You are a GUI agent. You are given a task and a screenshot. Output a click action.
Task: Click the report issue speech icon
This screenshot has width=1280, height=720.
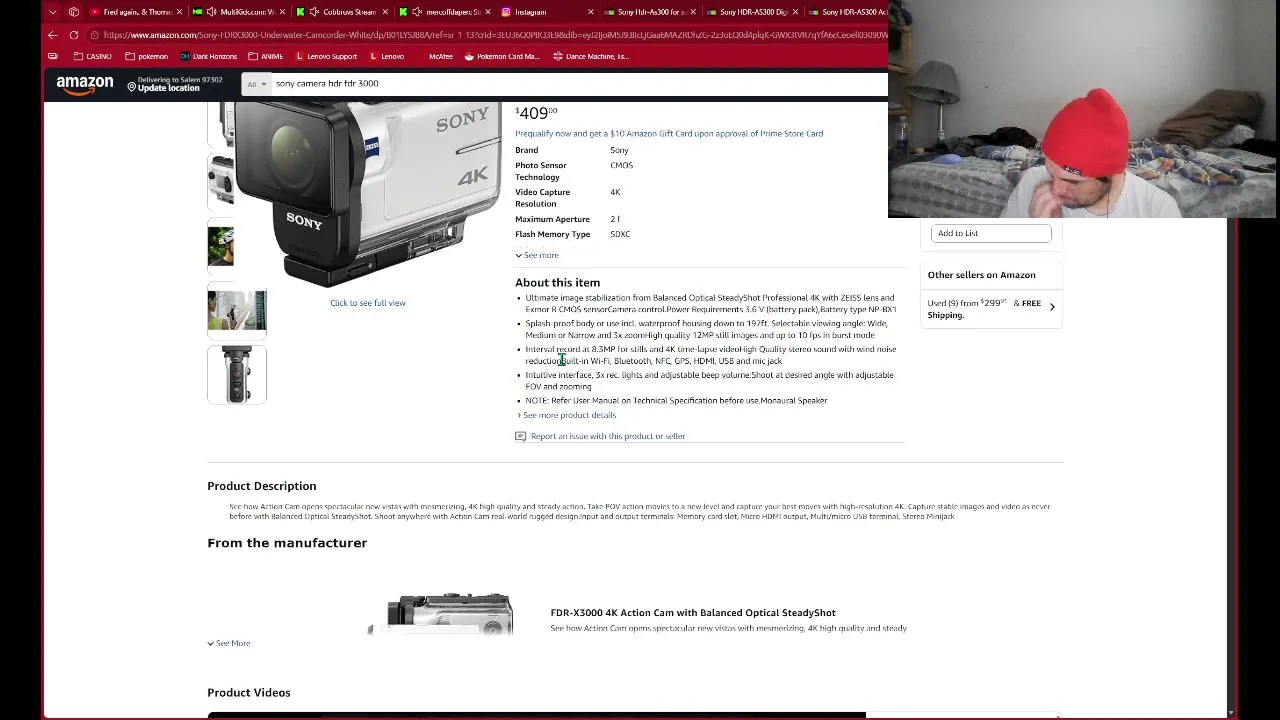point(520,436)
